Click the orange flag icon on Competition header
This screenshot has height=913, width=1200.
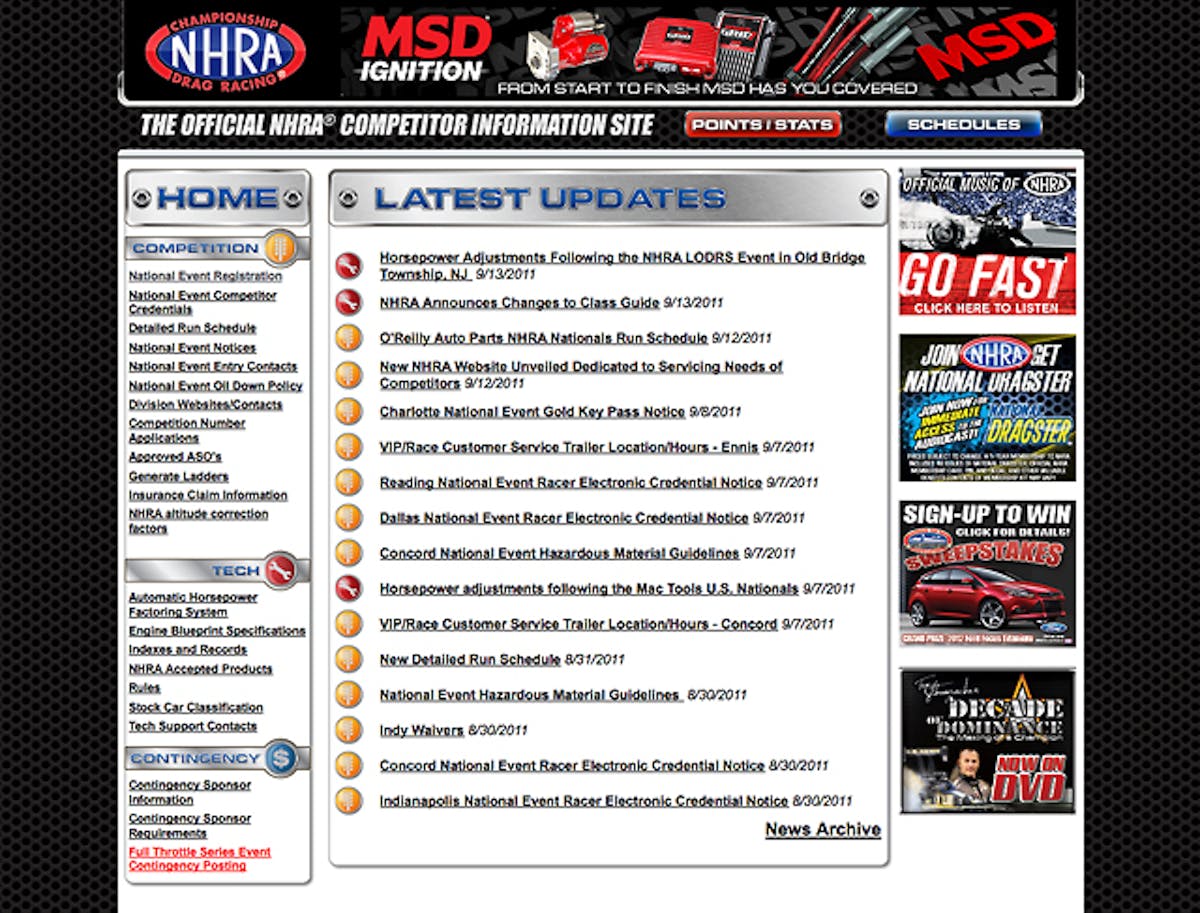pos(281,247)
